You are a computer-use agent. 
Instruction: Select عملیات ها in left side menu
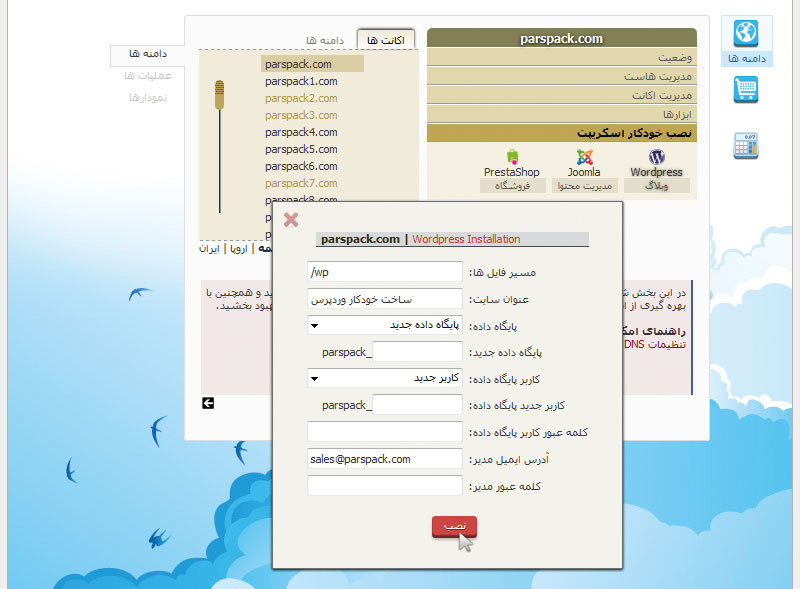click(148, 76)
